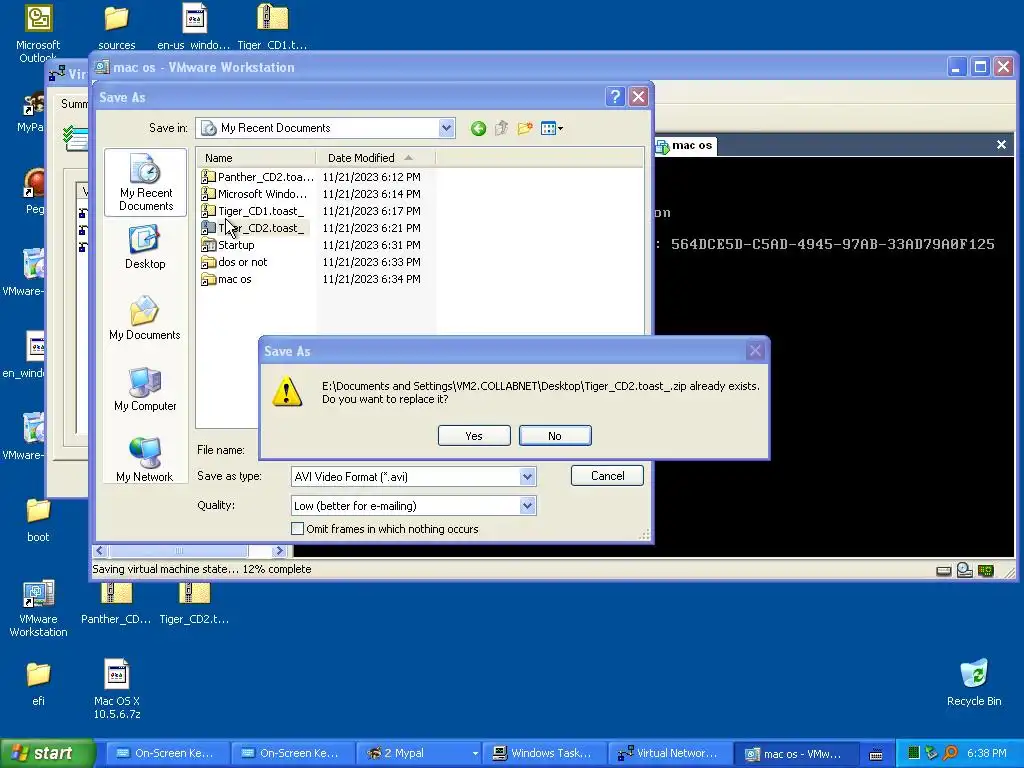This screenshot has width=1024, height=768.
Task: Open the Tiger_CD2.t... zip on desktop
Action: coord(194,603)
